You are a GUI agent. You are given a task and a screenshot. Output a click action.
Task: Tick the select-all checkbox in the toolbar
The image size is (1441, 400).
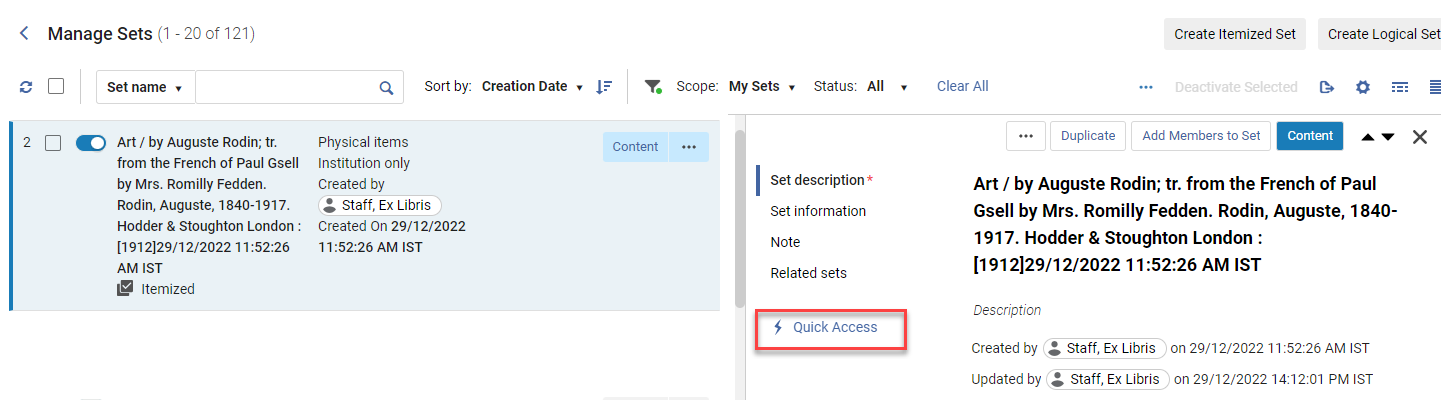(56, 86)
